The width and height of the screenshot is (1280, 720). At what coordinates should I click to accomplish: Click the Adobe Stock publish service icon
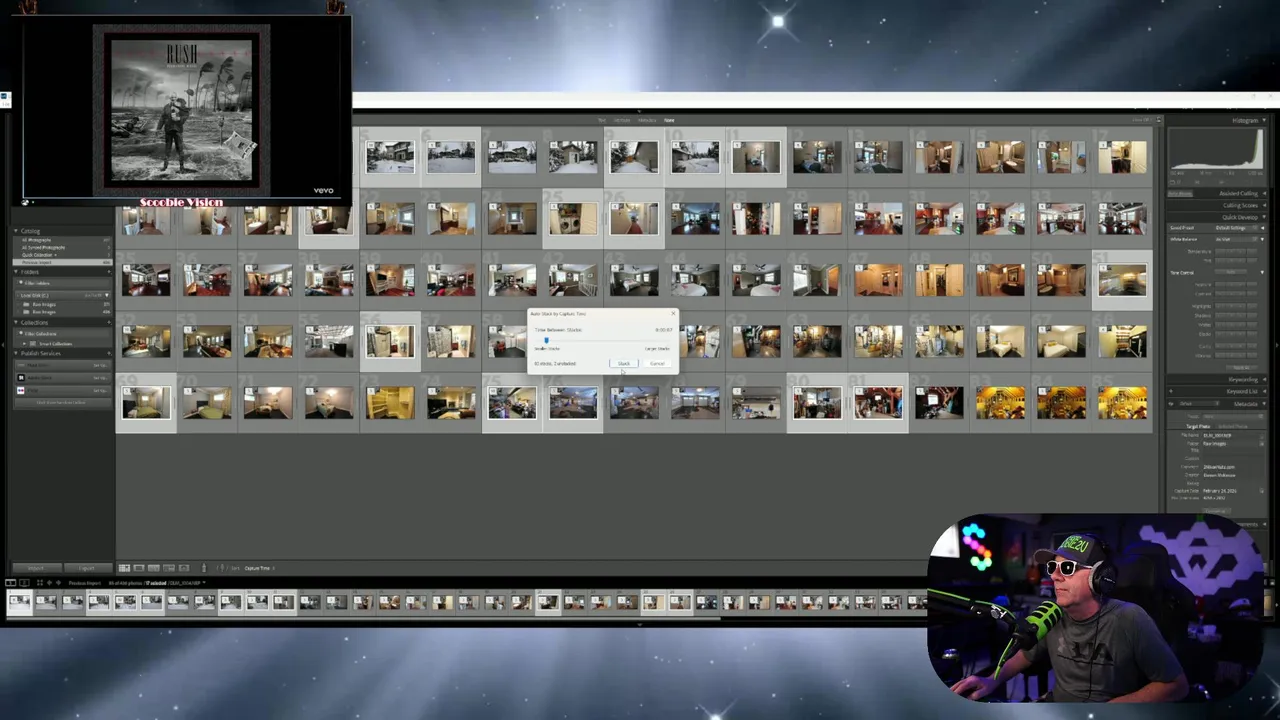(21, 378)
